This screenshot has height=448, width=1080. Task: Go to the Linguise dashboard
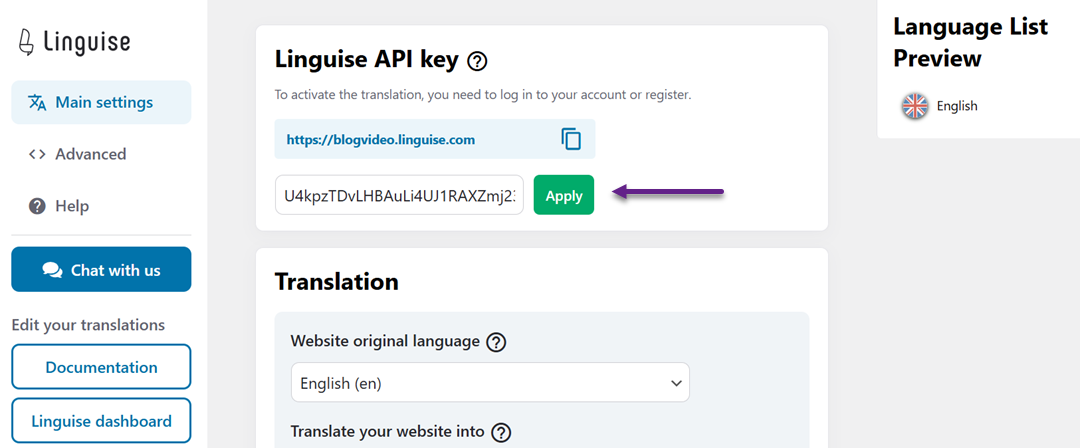(x=101, y=420)
